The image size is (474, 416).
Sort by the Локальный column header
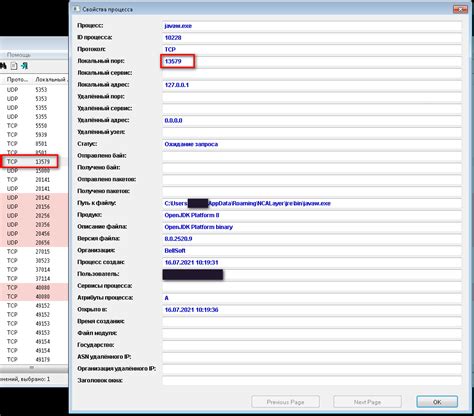(x=50, y=80)
